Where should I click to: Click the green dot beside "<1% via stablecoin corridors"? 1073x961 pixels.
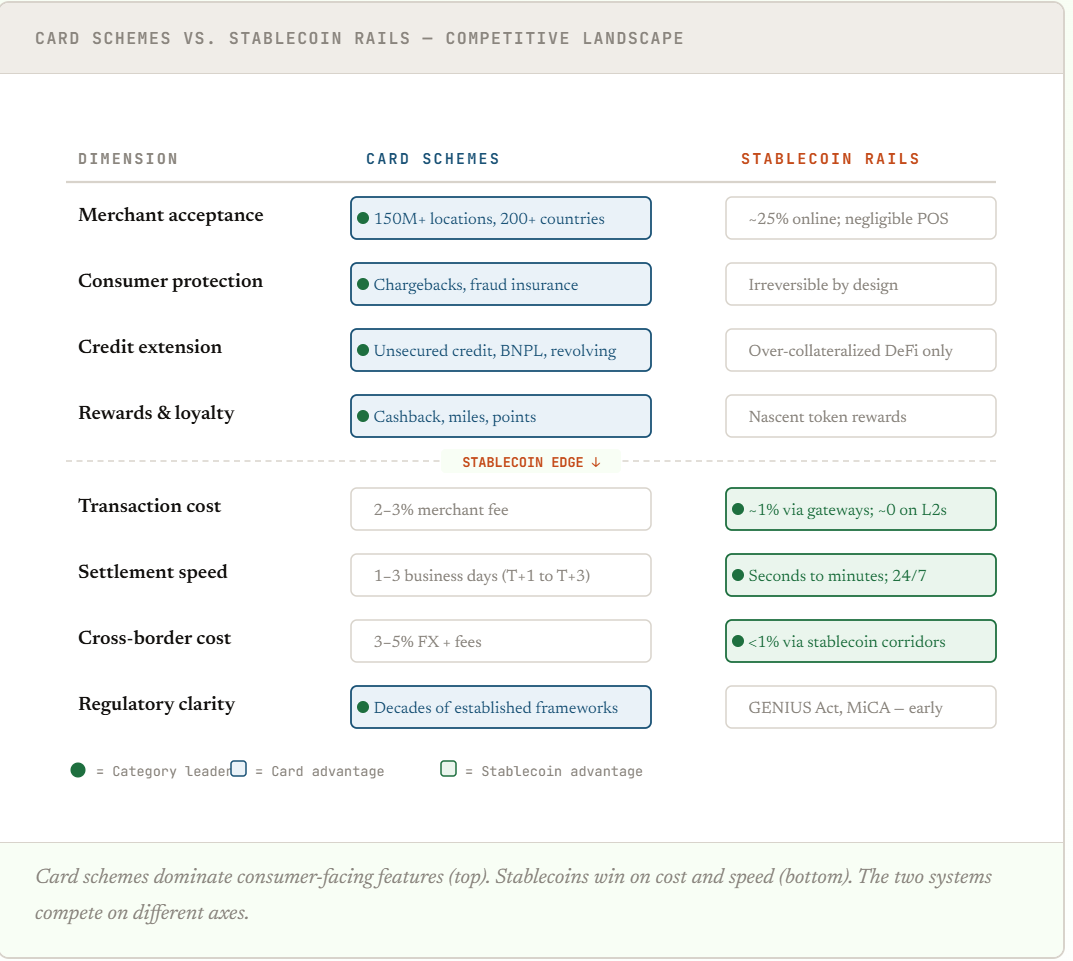[x=738, y=641]
